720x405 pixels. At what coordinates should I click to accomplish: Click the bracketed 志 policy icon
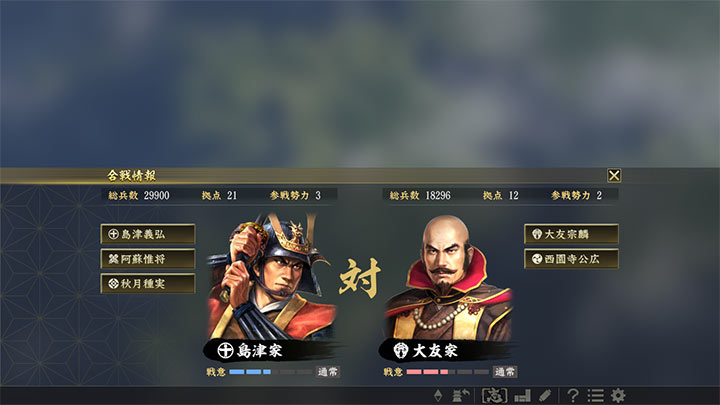(494, 395)
